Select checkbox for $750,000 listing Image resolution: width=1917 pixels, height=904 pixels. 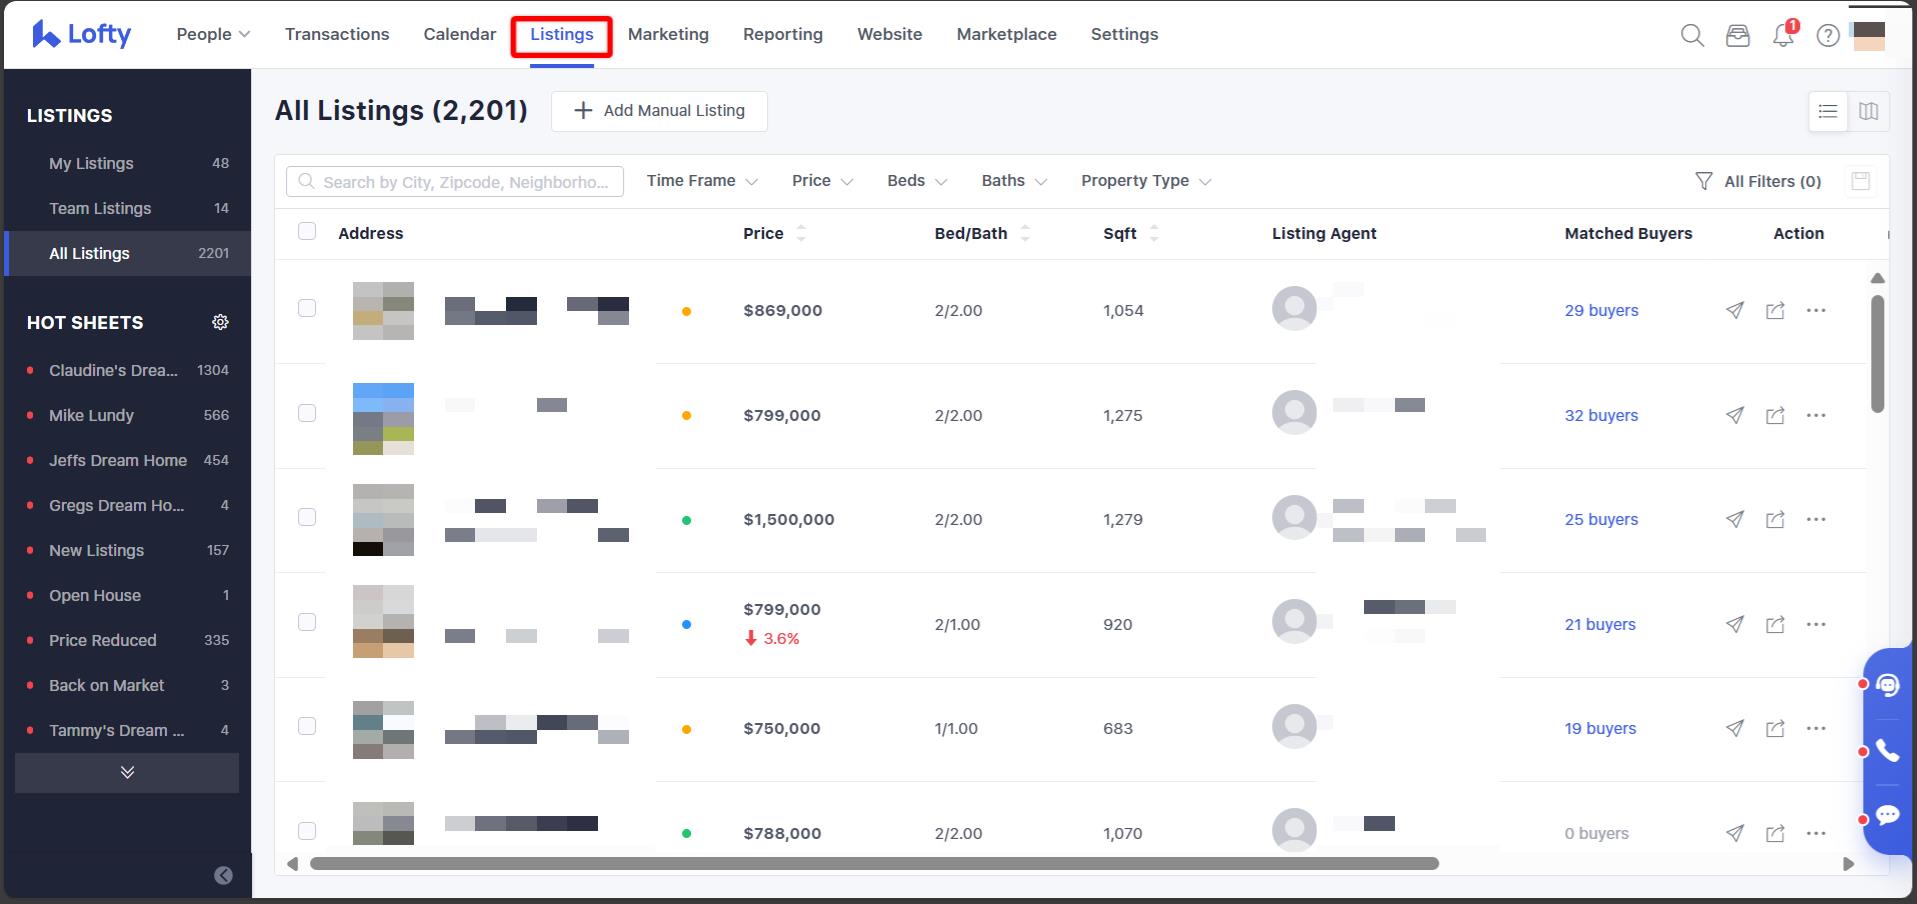point(307,727)
